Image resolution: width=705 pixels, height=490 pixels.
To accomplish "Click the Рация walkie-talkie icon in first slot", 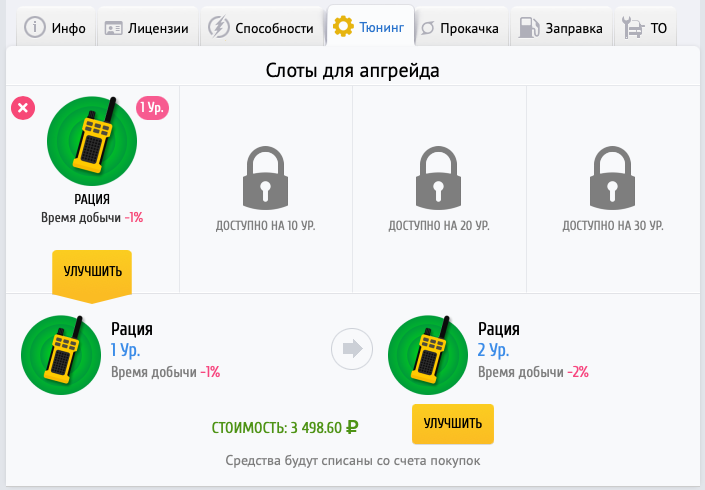I will (92, 141).
